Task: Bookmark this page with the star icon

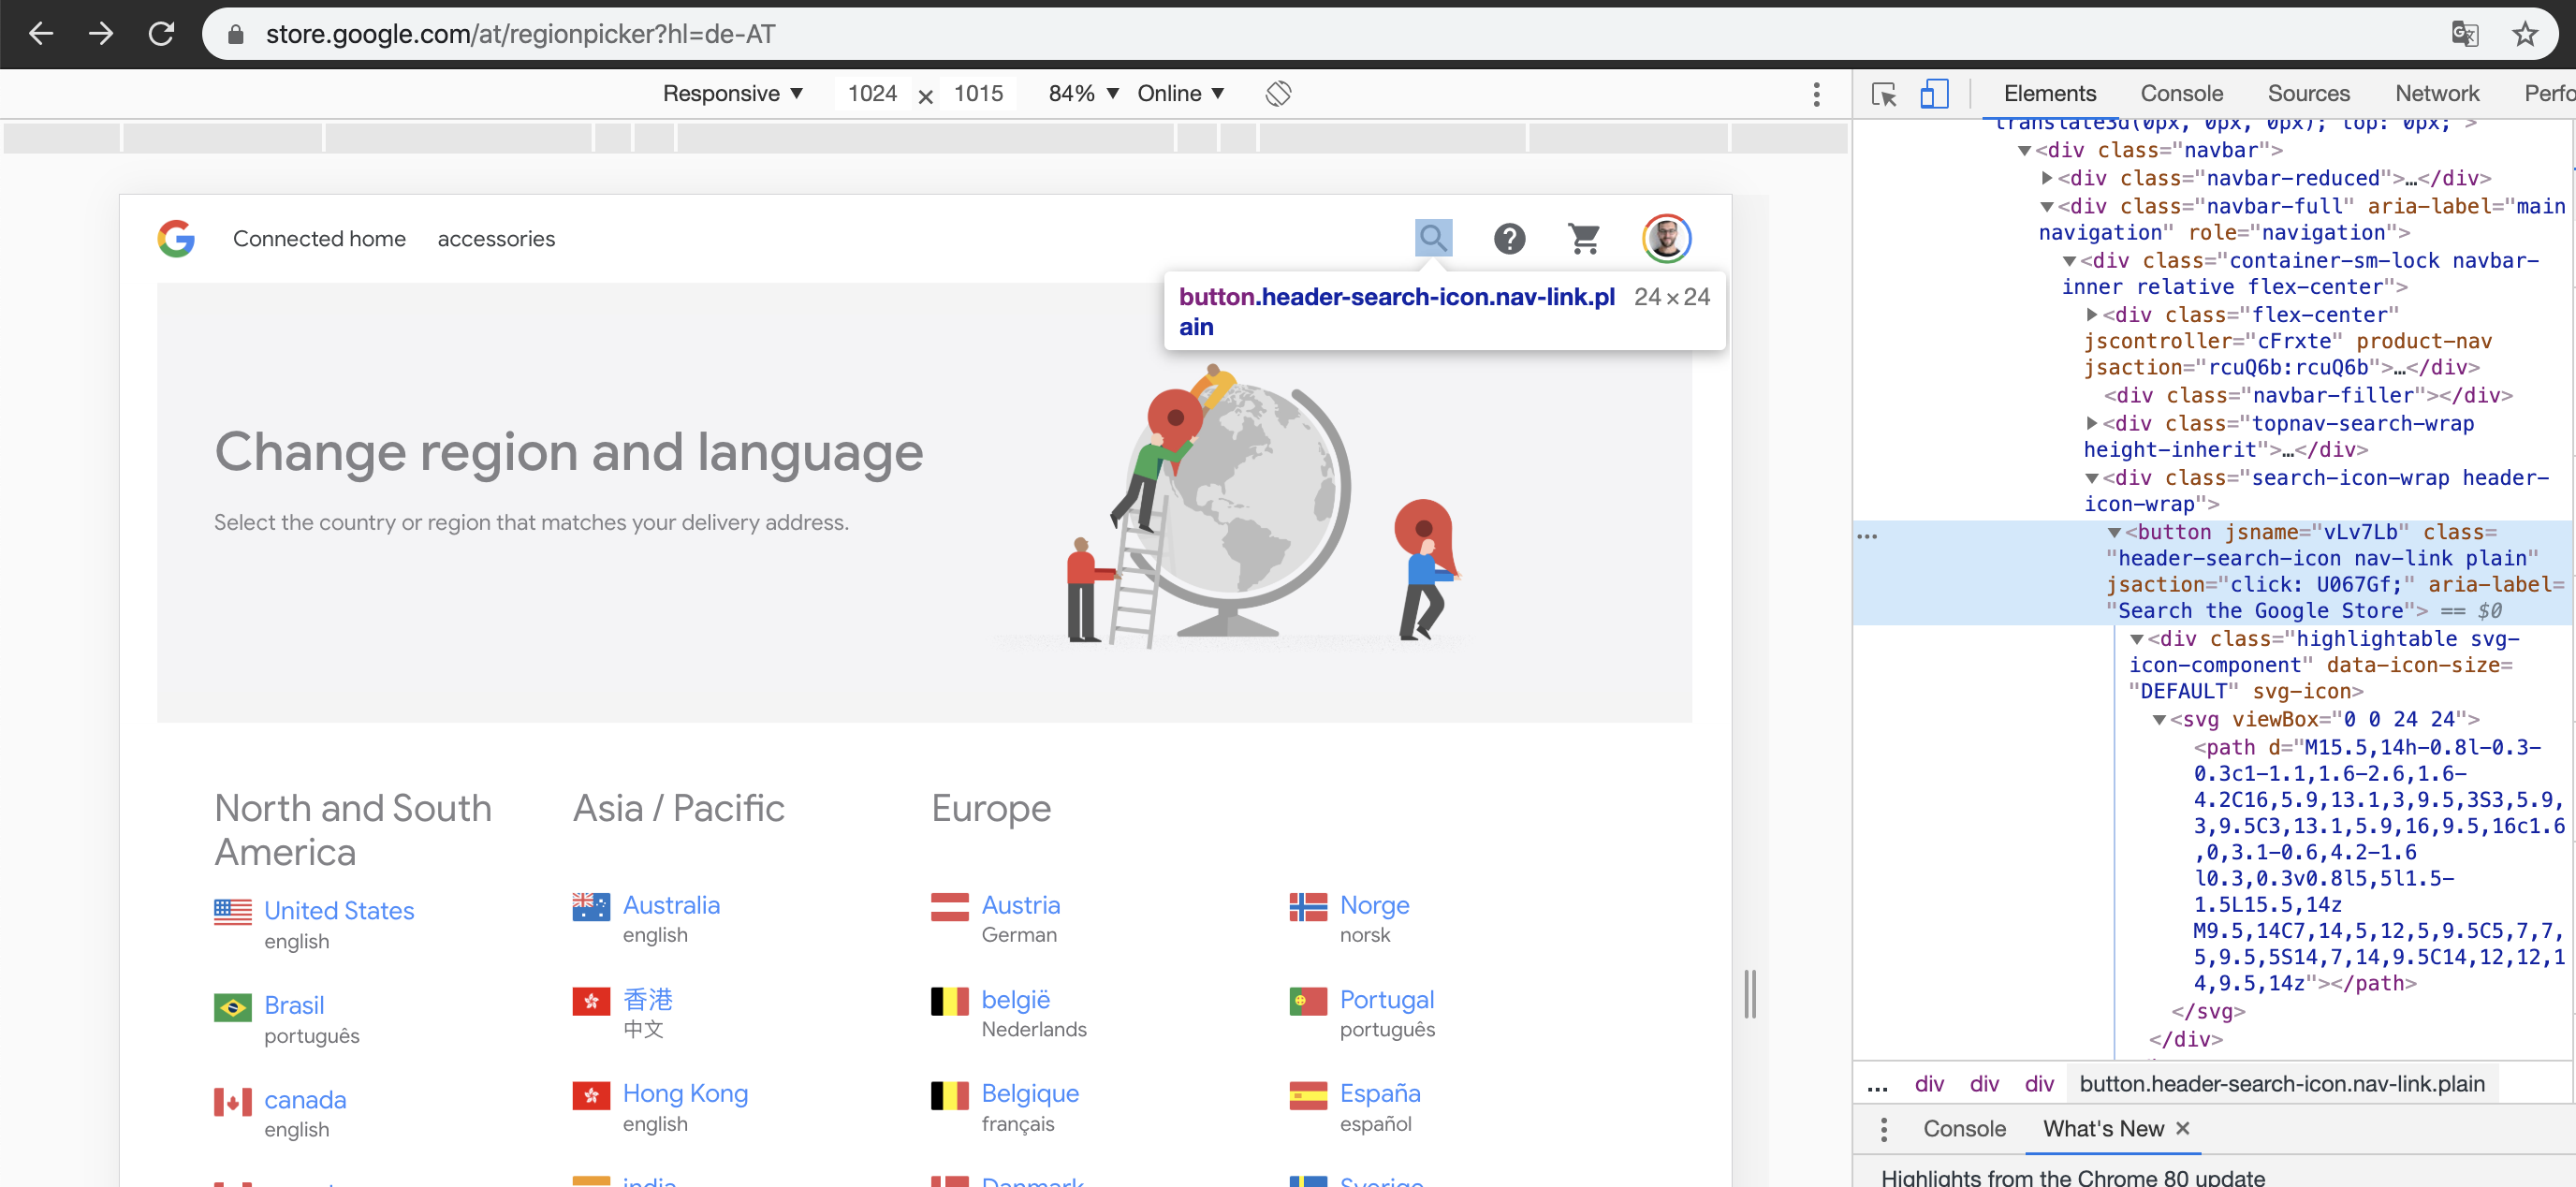Action: [x=2524, y=34]
